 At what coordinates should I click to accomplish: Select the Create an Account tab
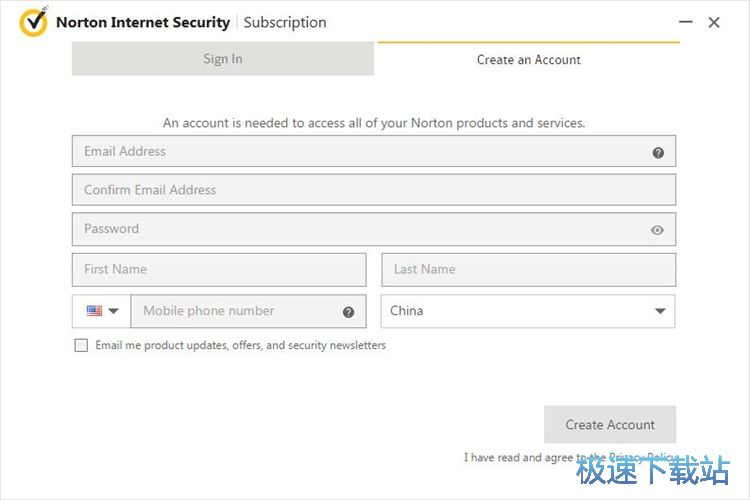pos(528,59)
